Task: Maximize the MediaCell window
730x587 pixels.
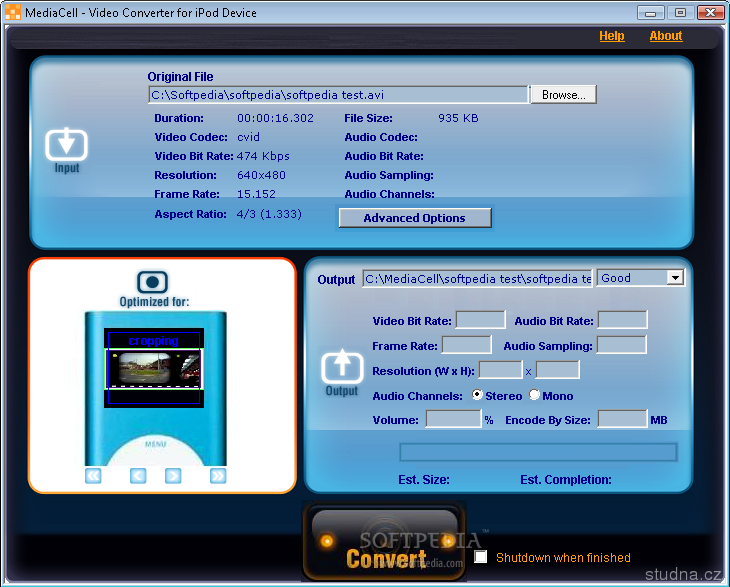Action: [680, 13]
